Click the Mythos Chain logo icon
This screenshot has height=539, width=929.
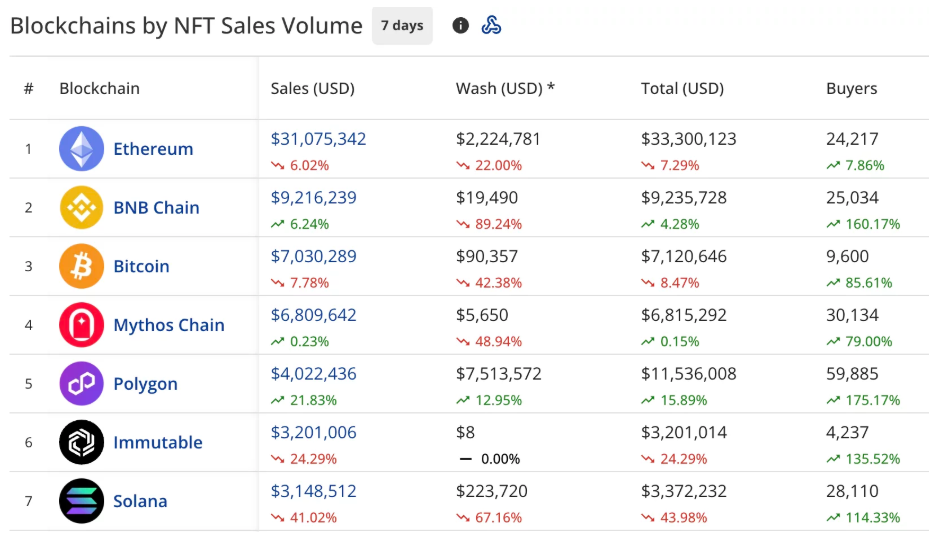tap(81, 325)
